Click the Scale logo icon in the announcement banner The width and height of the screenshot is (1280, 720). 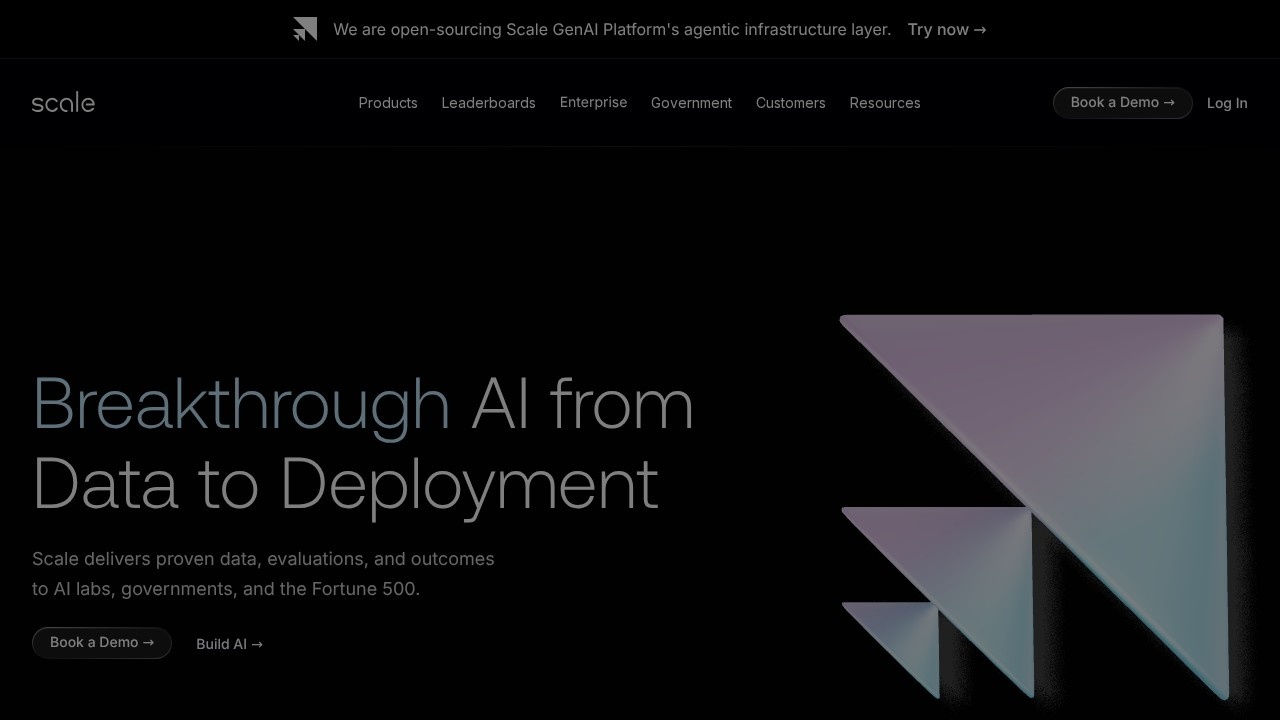(304, 29)
